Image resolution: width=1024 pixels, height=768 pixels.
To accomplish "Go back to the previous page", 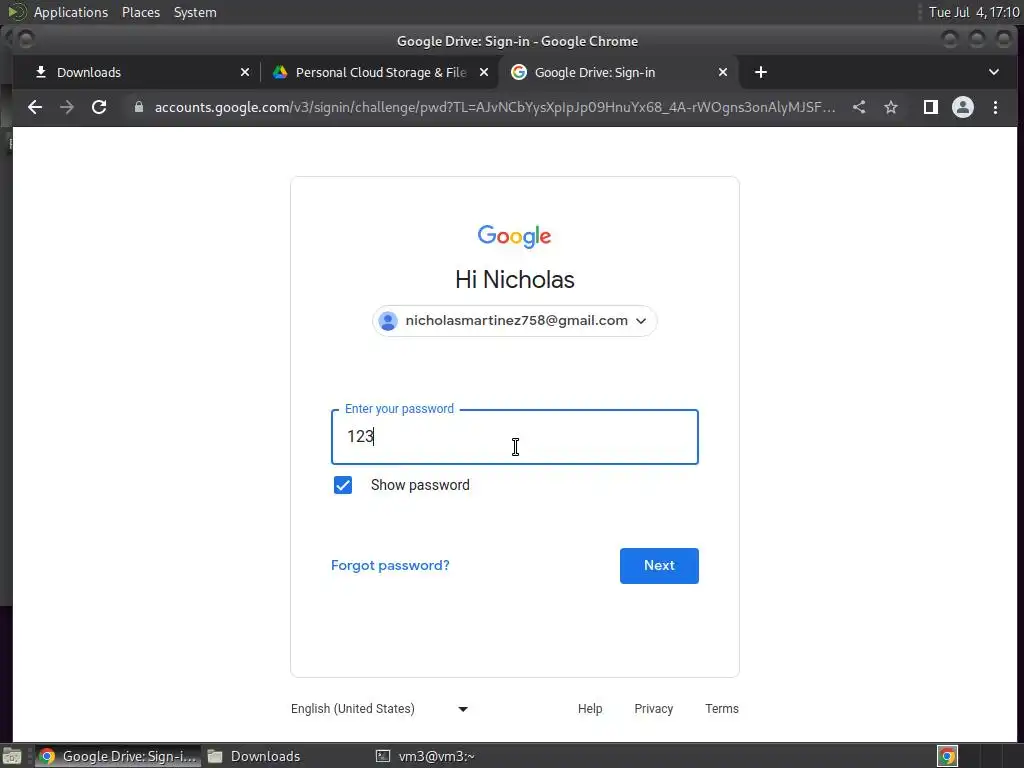I will pyautogui.click(x=35, y=107).
